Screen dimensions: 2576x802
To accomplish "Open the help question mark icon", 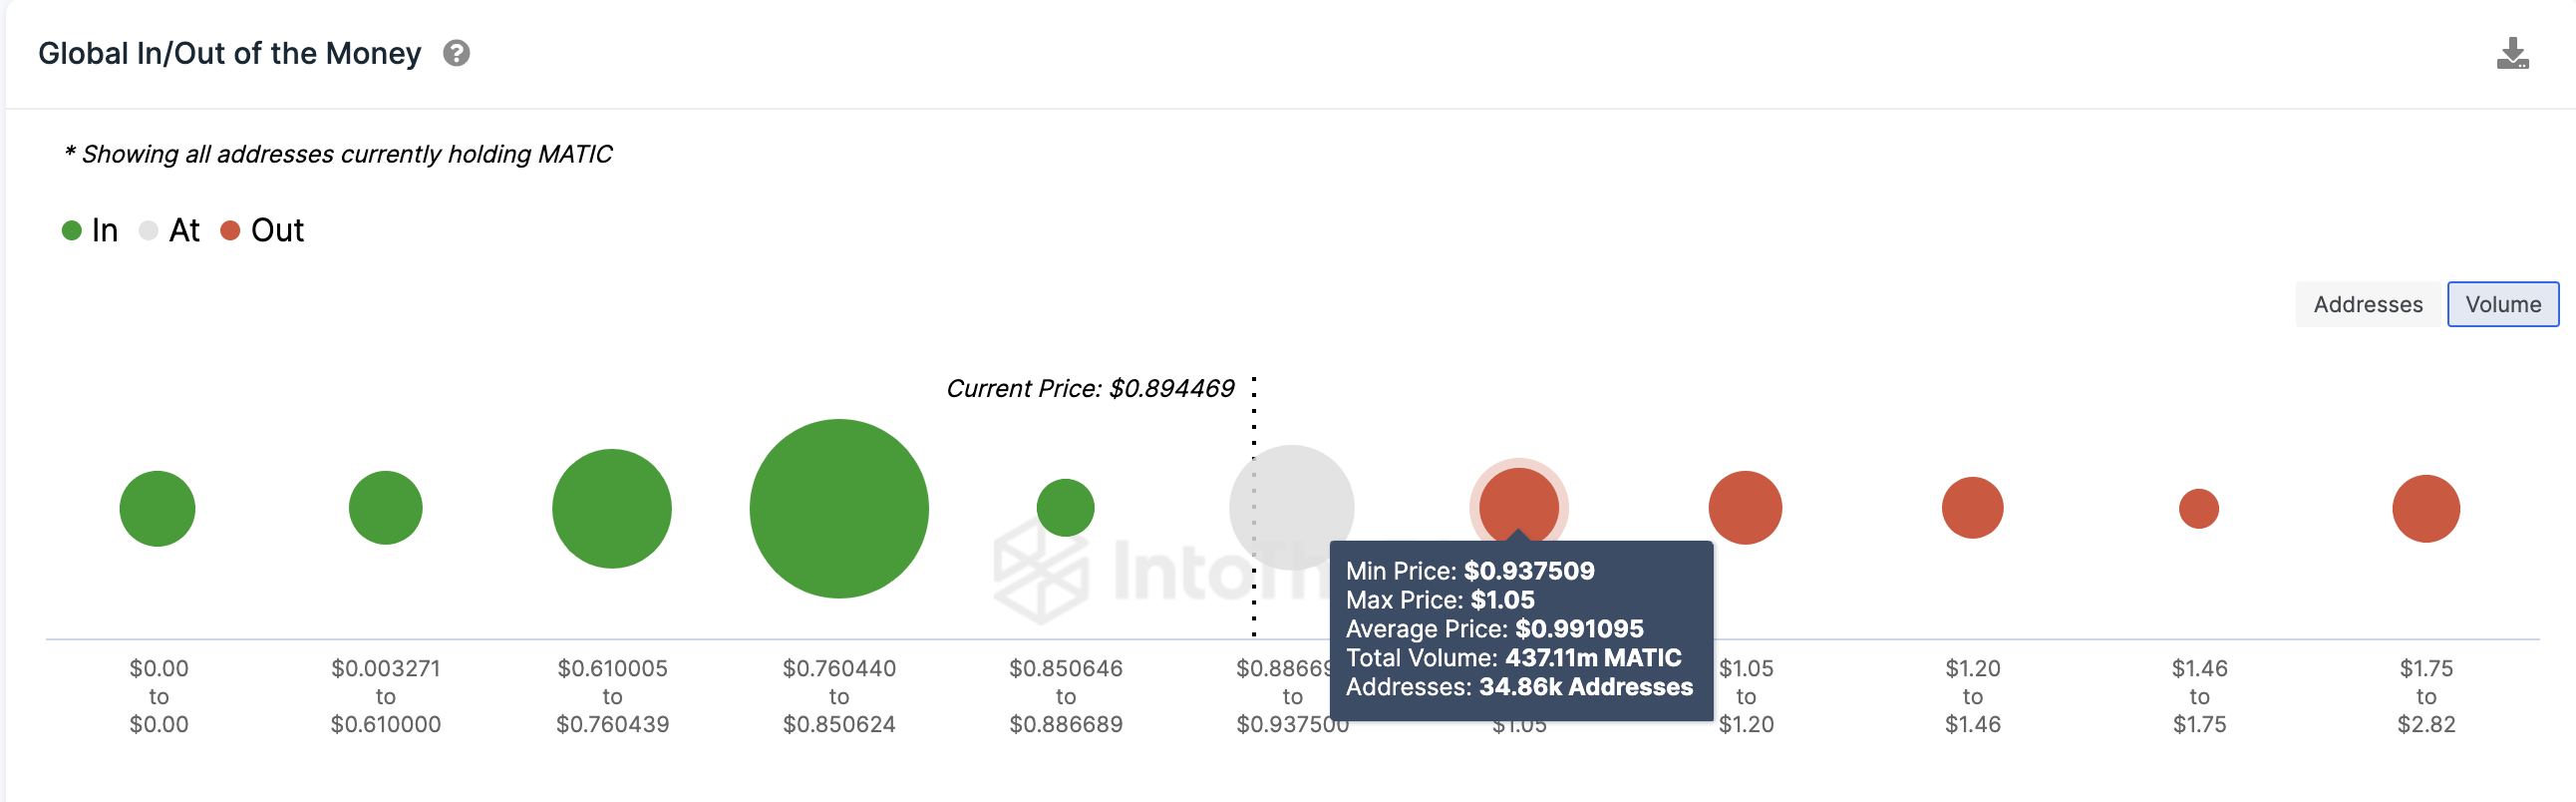I will [456, 53].
